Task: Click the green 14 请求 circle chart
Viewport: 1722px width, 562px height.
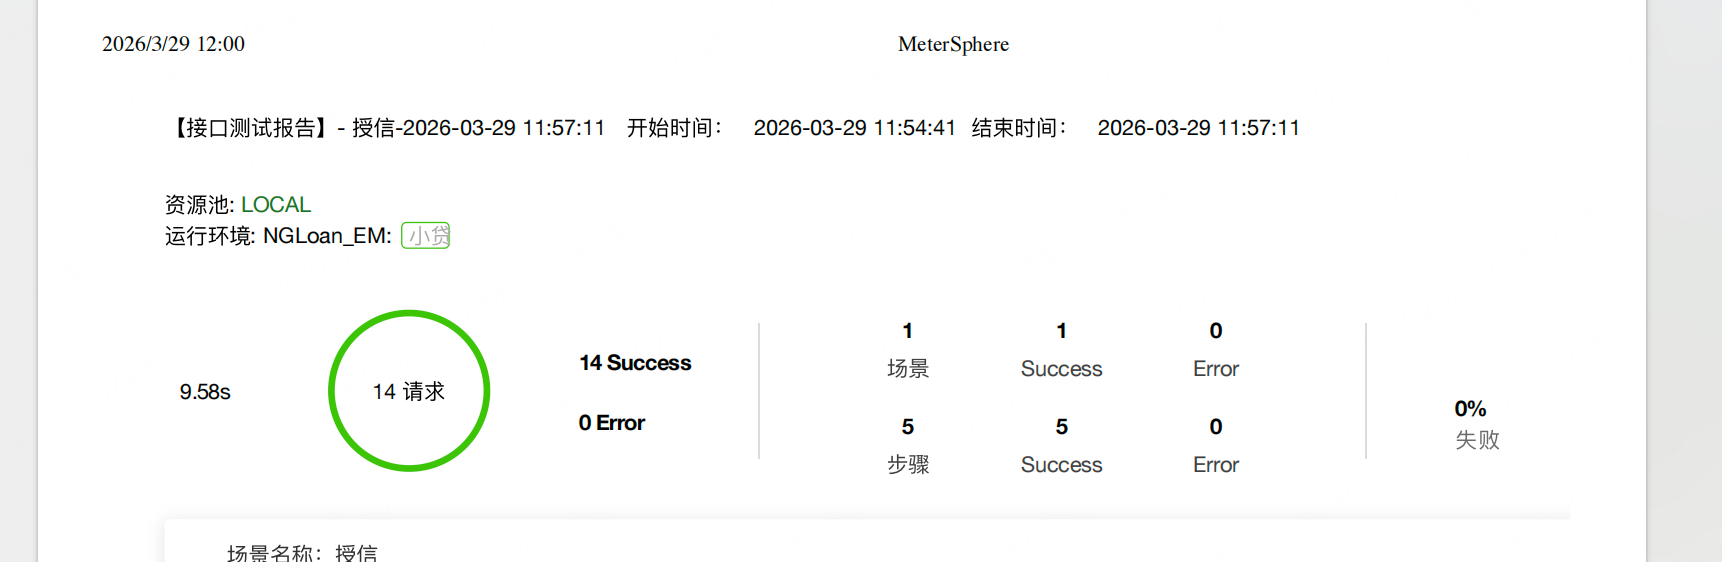Action: click(409, 391)
